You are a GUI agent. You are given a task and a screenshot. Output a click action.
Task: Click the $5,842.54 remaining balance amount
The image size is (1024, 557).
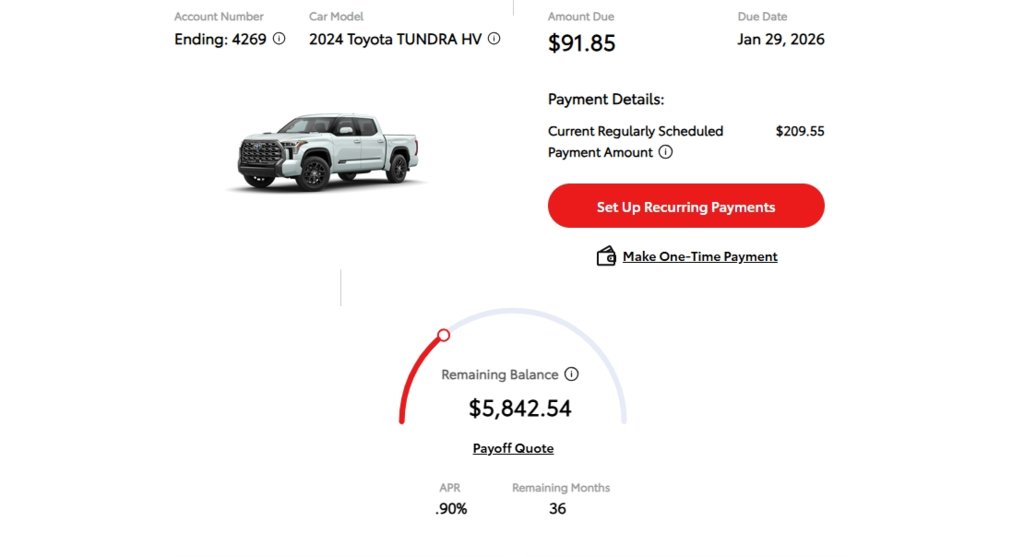click(x=520, y=408)
